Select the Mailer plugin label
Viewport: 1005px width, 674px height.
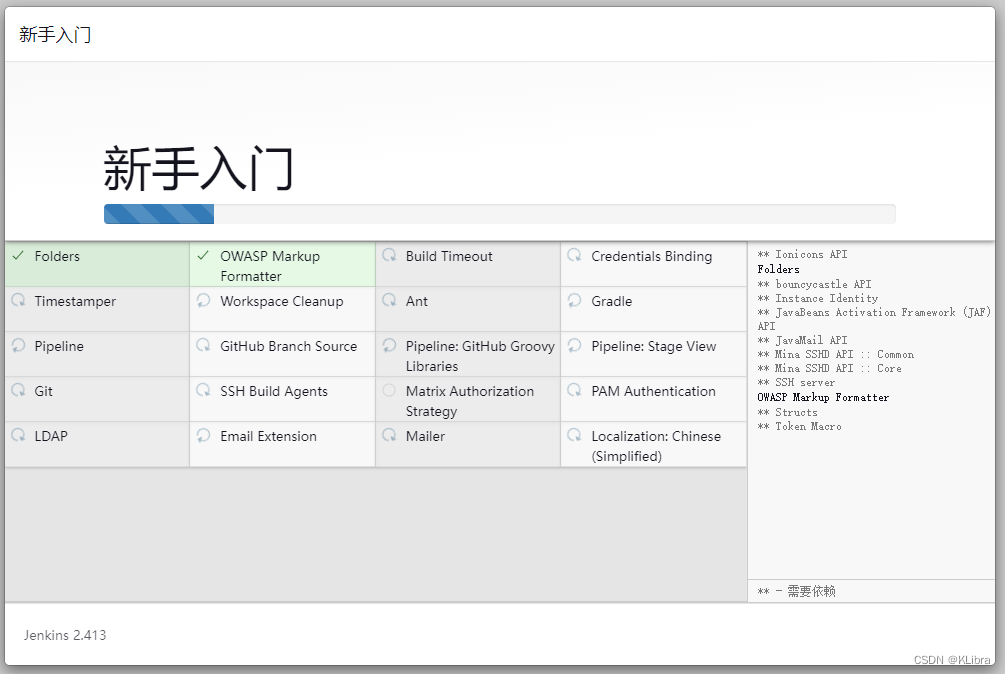point(425,436)
